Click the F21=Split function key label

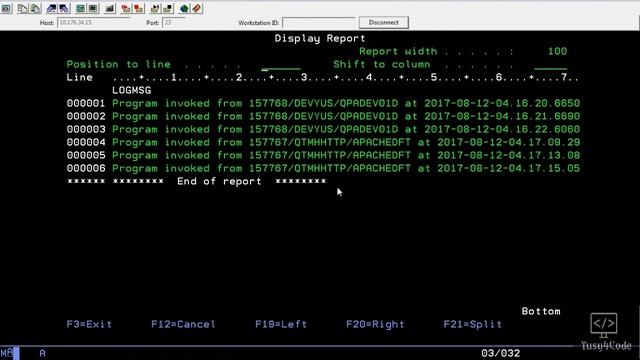tap(473, 324)
